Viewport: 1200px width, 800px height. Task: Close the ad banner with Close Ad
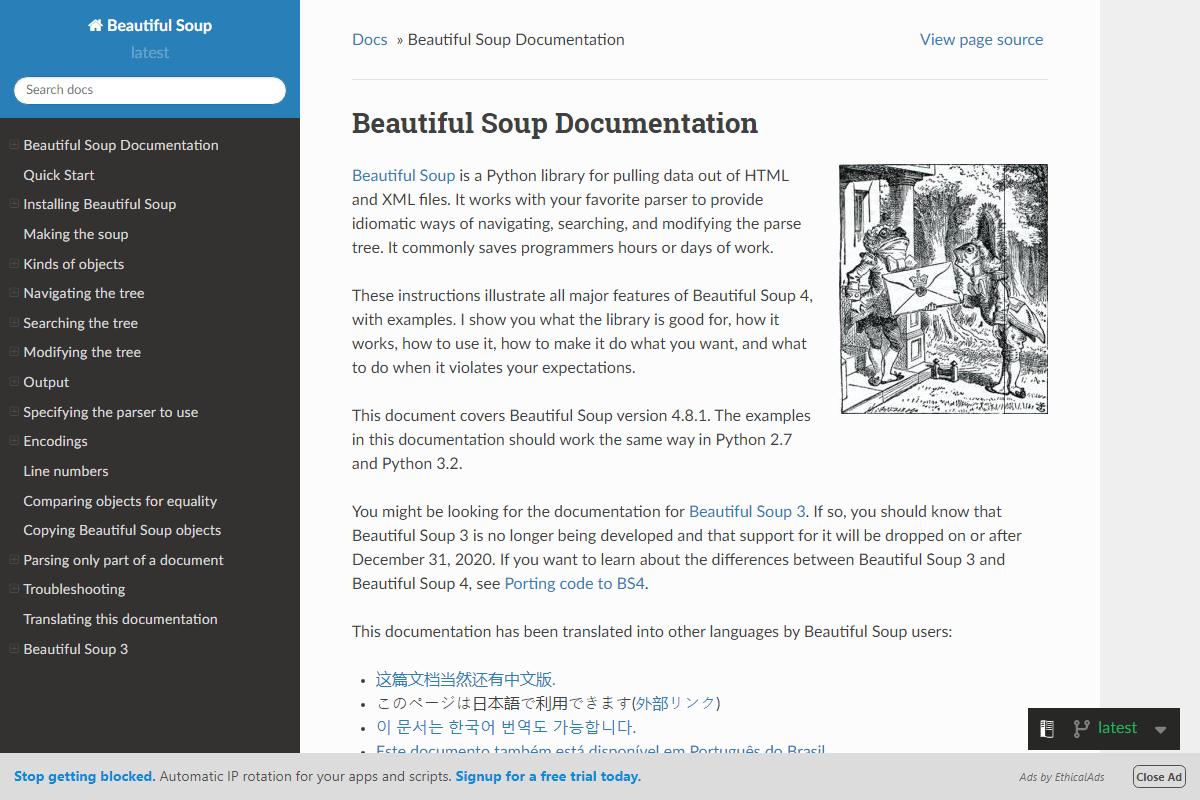click(1158, 777)
